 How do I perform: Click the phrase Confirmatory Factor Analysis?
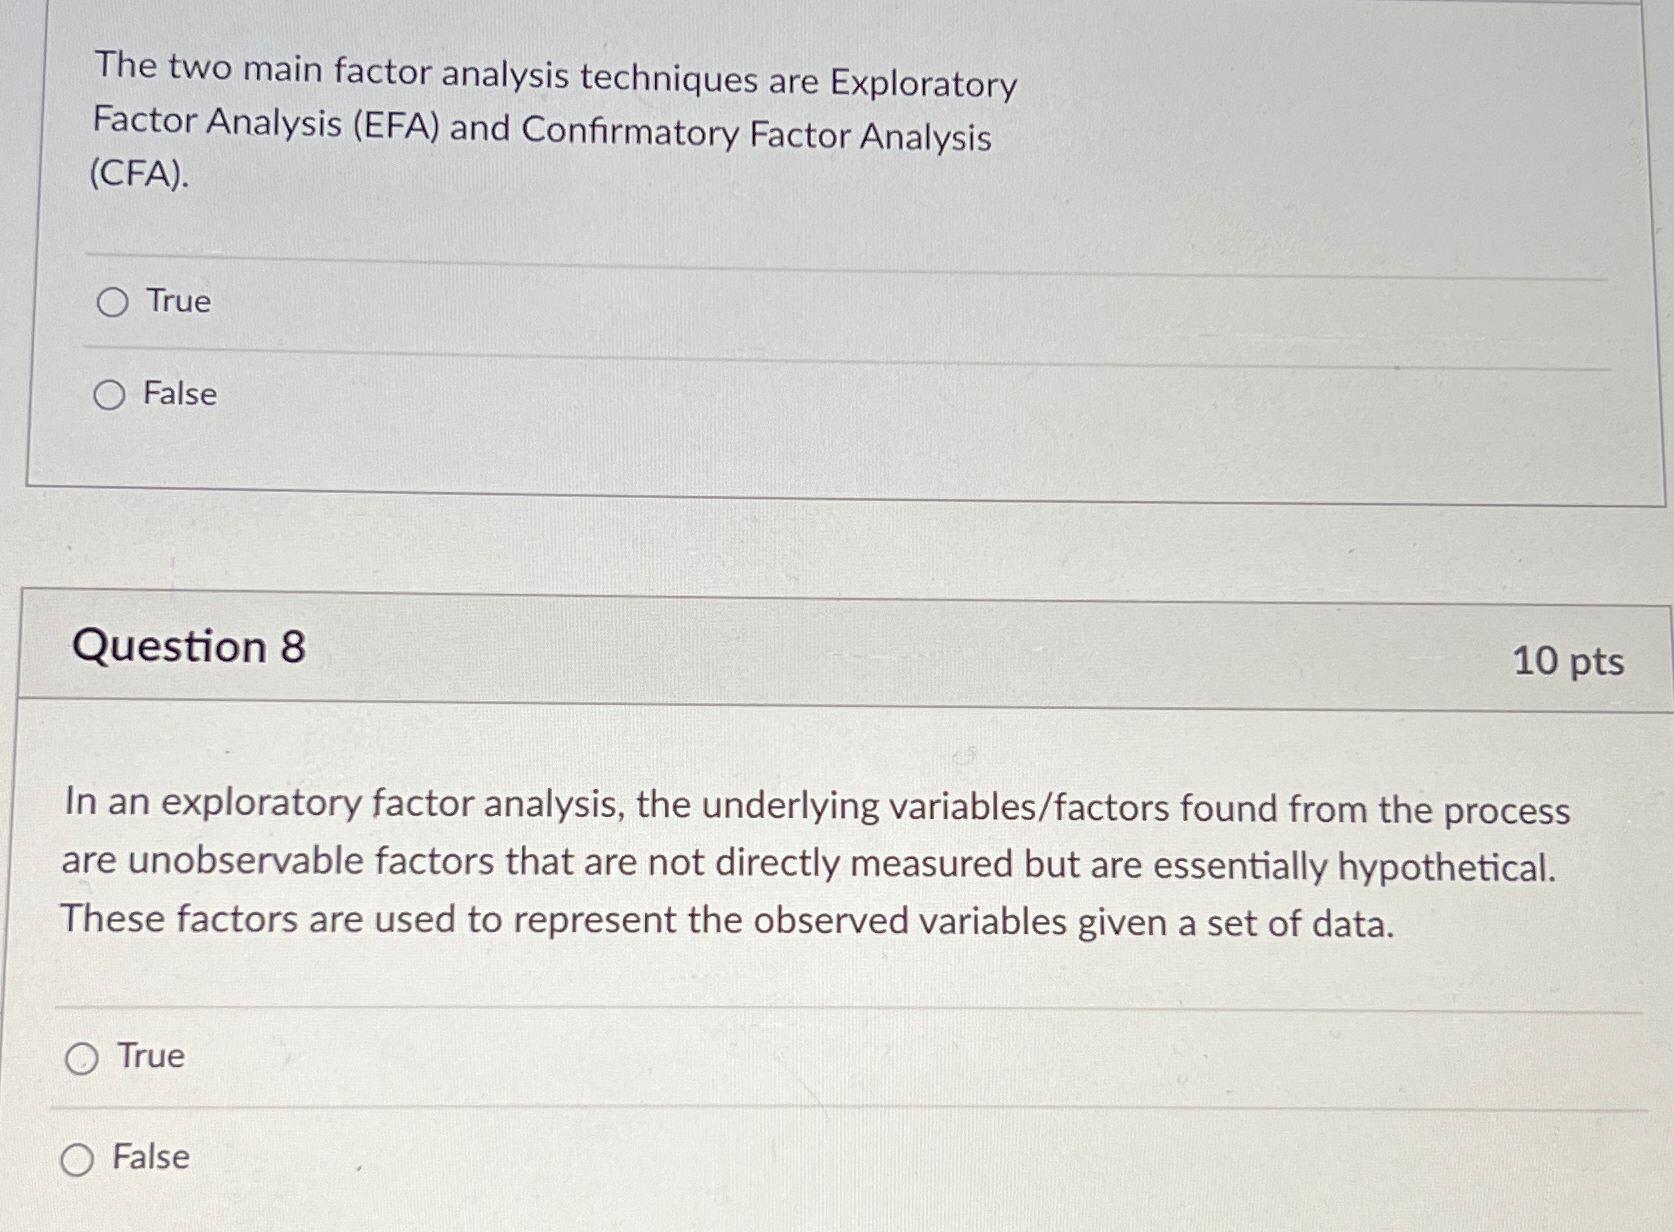point(745,137)
